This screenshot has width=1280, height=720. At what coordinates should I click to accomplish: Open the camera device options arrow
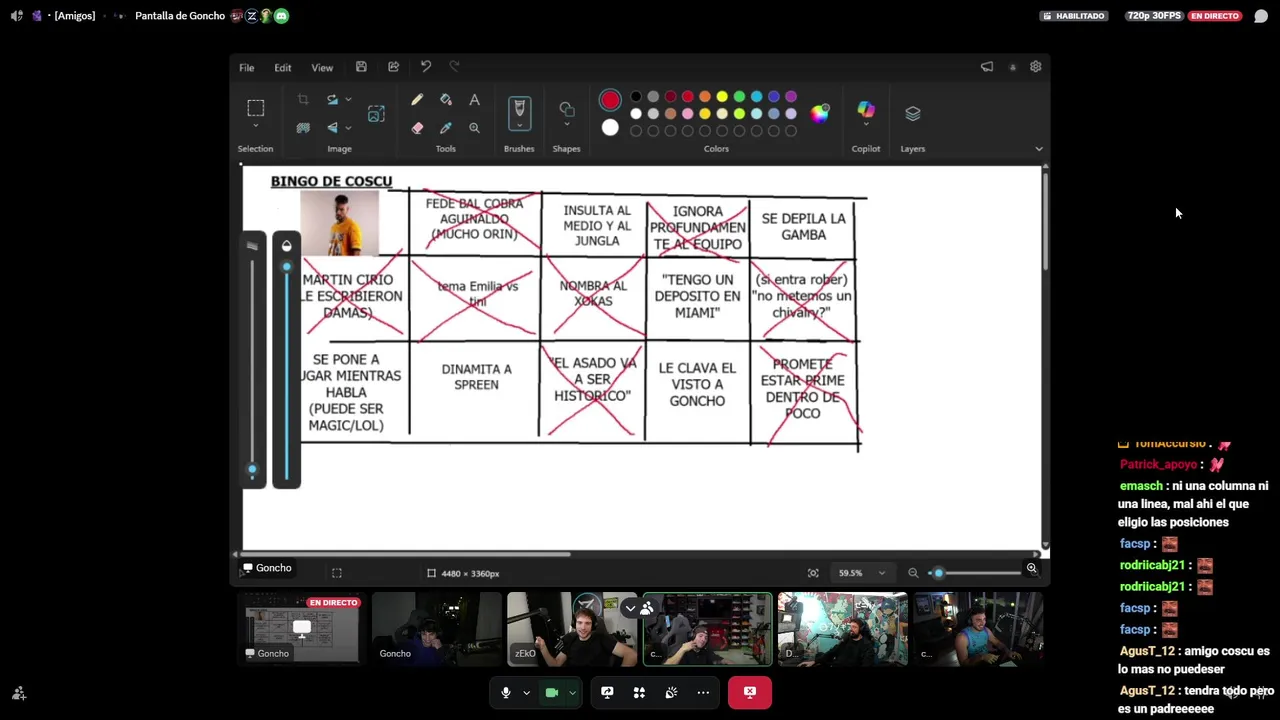pyautogui.click(x=572, y=692)
